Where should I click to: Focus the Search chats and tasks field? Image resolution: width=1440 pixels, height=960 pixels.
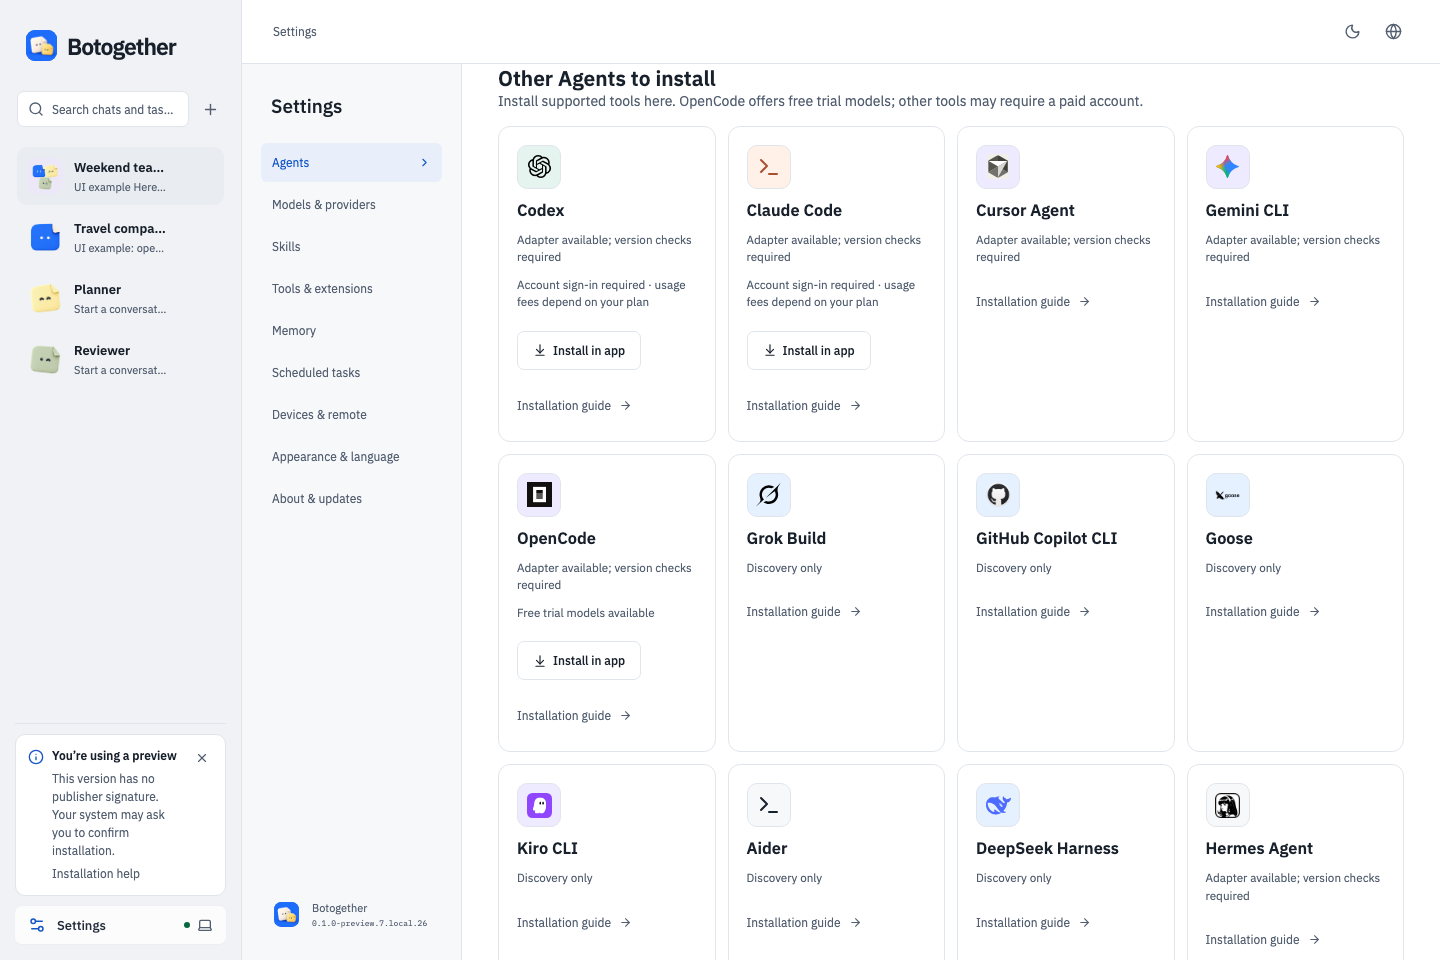pyautogui.click(x=103, y=110)
